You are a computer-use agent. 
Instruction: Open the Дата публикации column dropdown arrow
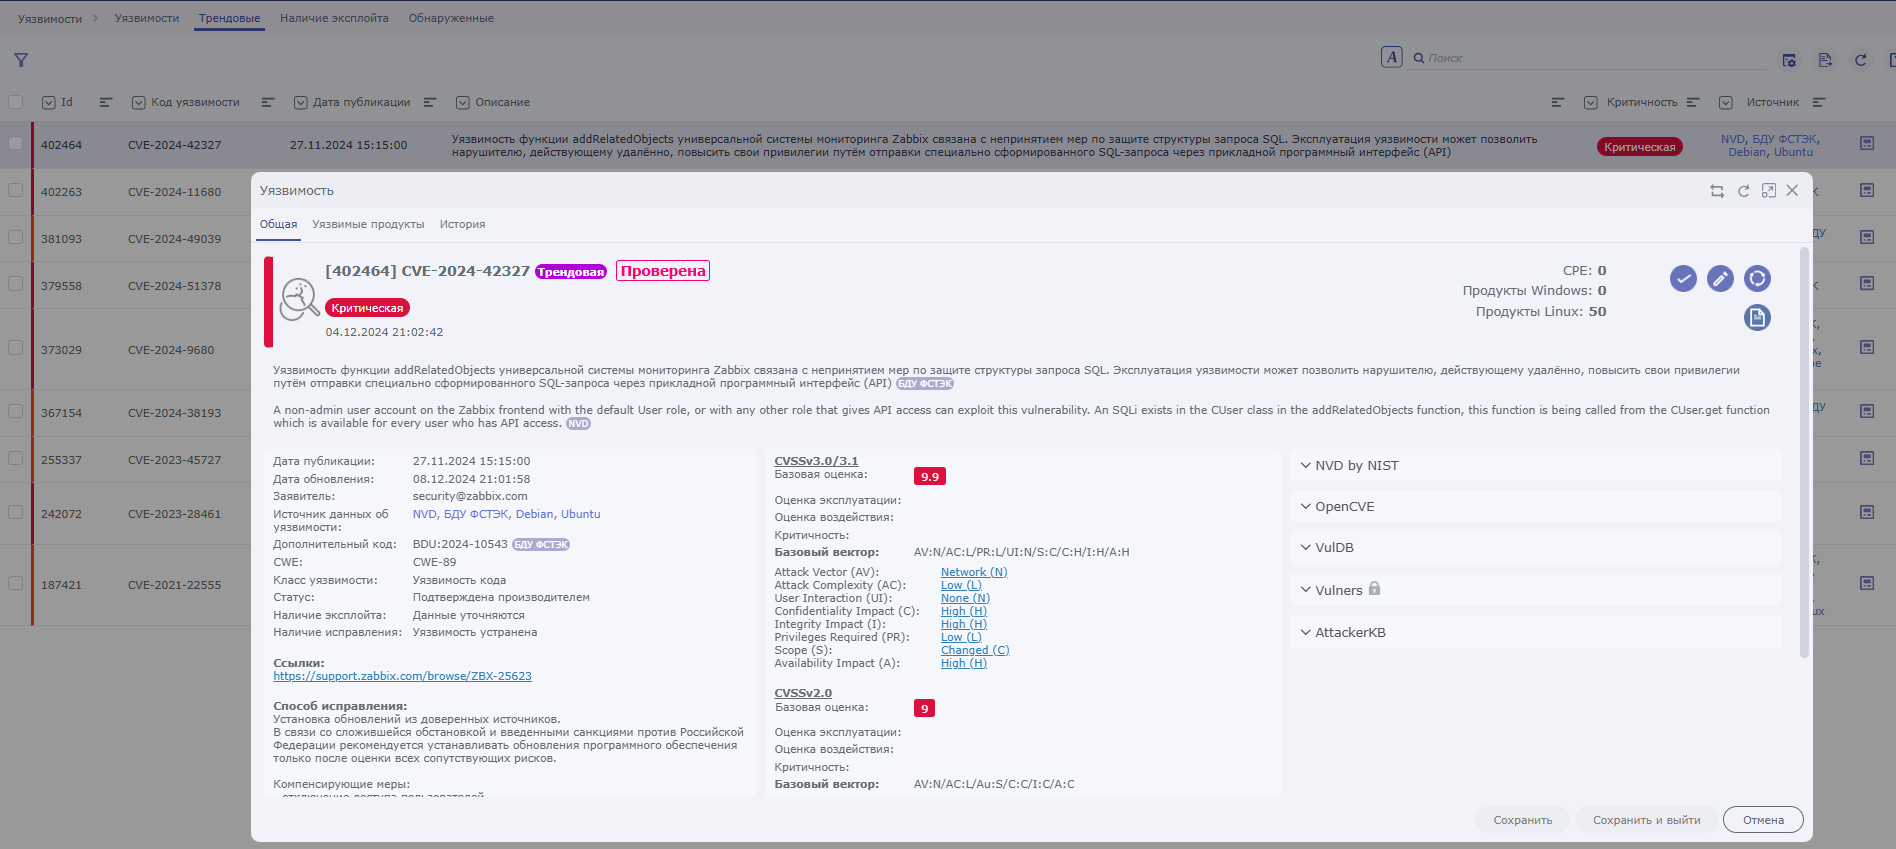[300, 102]
